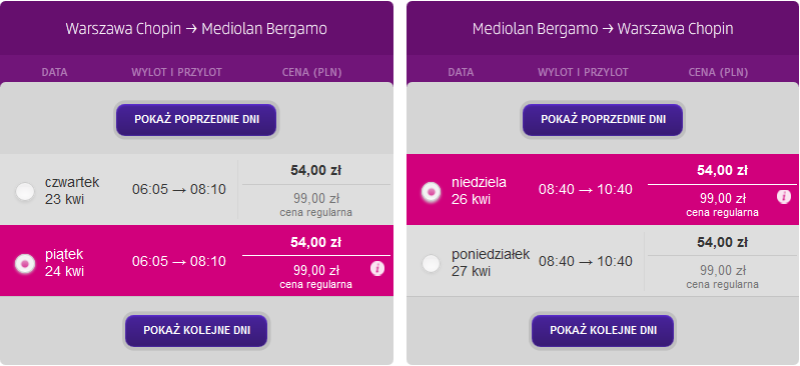Viewport: 800px width, 366px height.
Task: Click CENA (PLN) column header in outbound panel
Action: (312, 72)
